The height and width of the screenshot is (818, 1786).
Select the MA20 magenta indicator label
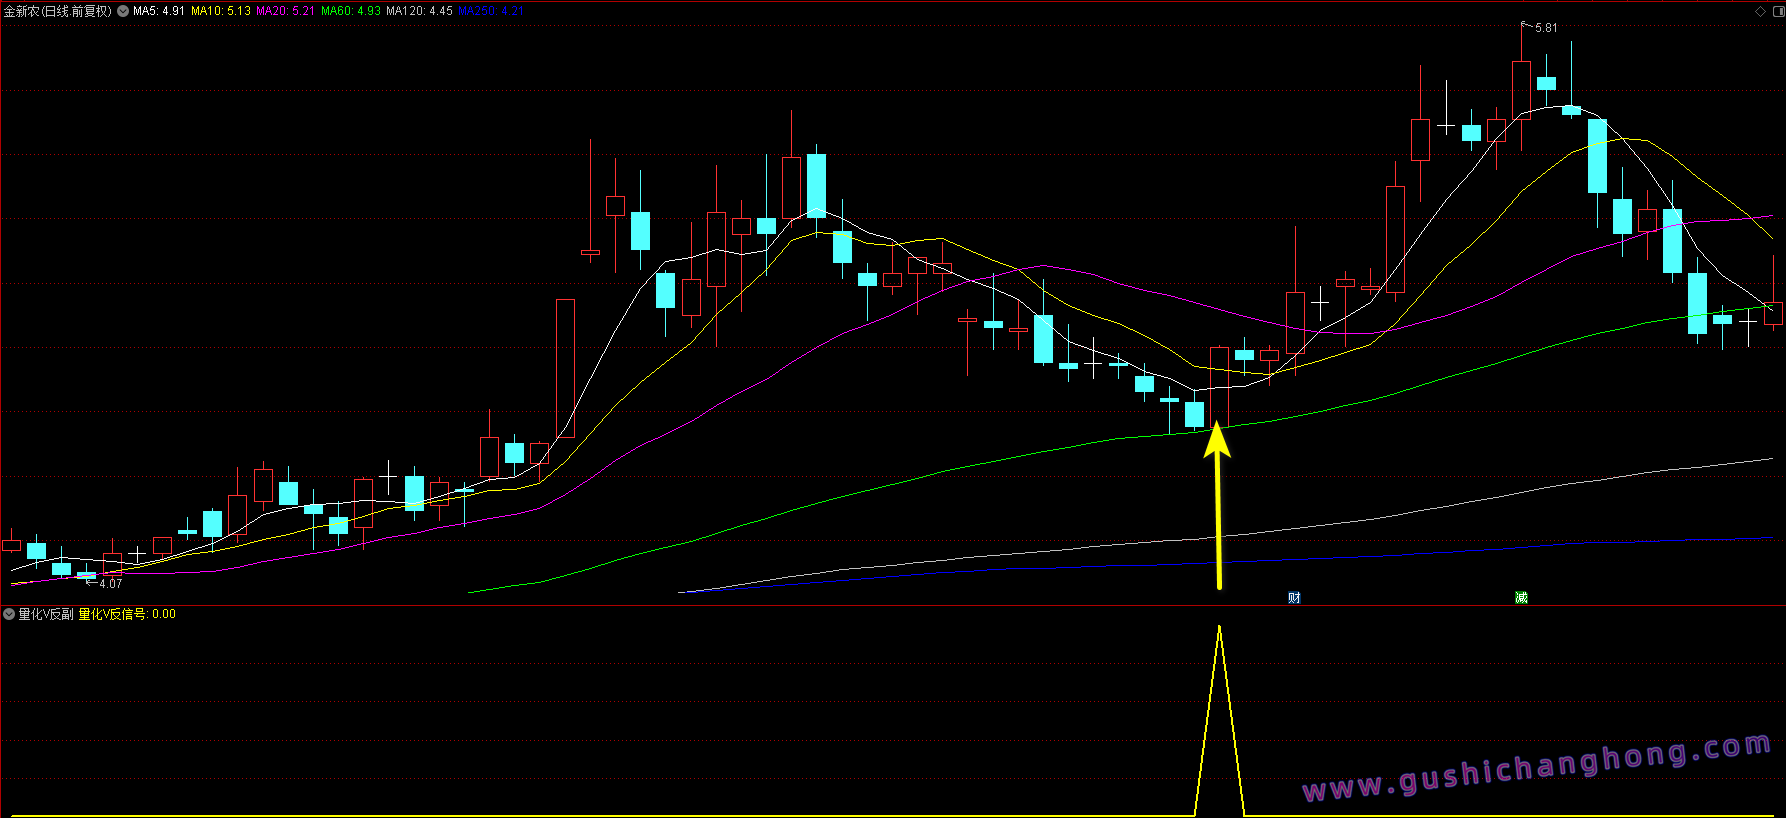pyautogui.click(x=285, y=11)
